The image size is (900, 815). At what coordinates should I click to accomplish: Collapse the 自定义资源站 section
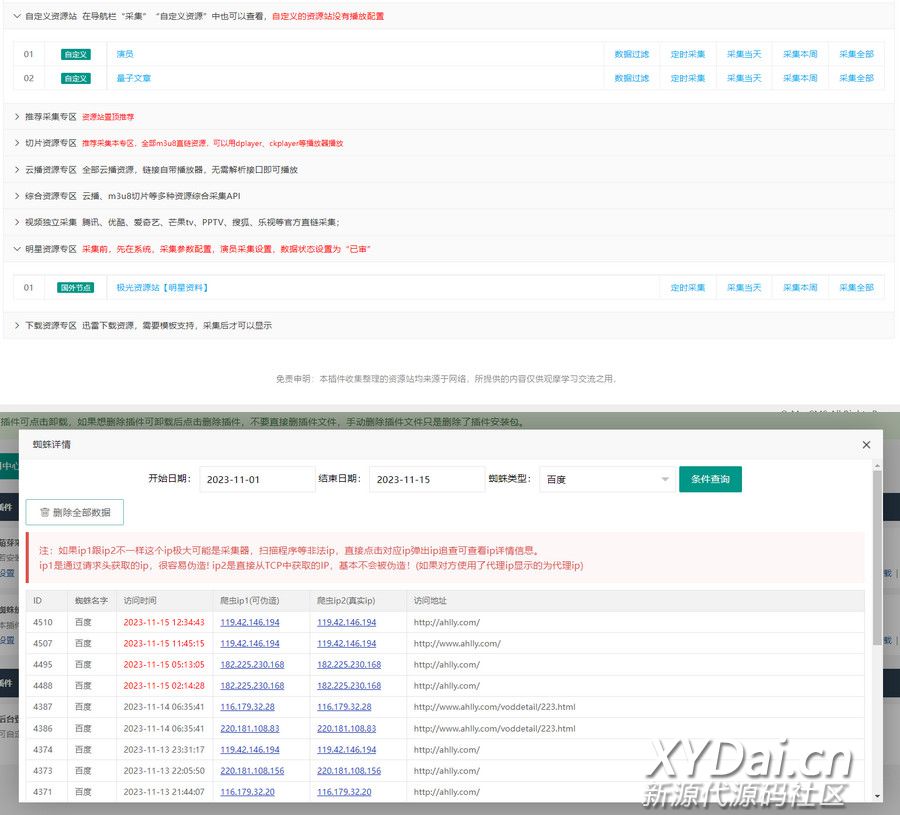17,16
